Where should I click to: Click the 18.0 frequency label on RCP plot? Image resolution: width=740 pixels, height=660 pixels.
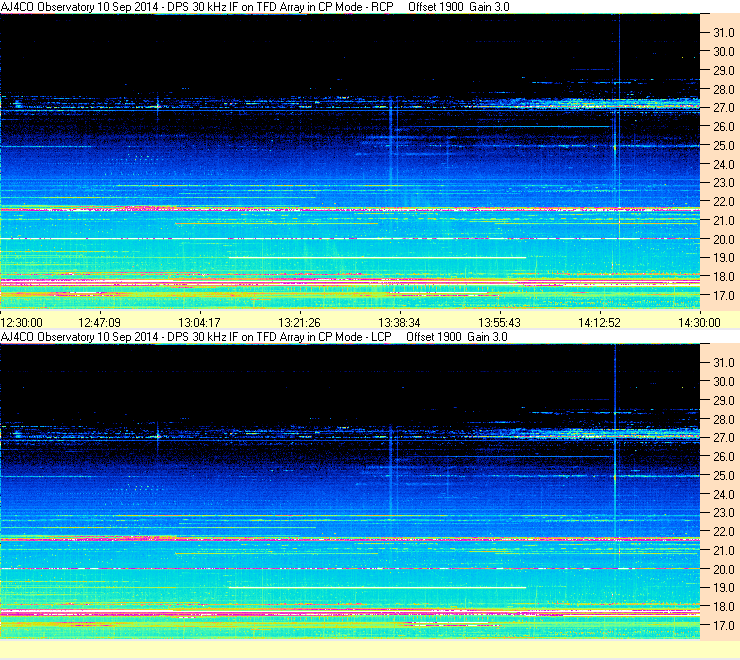(x=724, y=277)
